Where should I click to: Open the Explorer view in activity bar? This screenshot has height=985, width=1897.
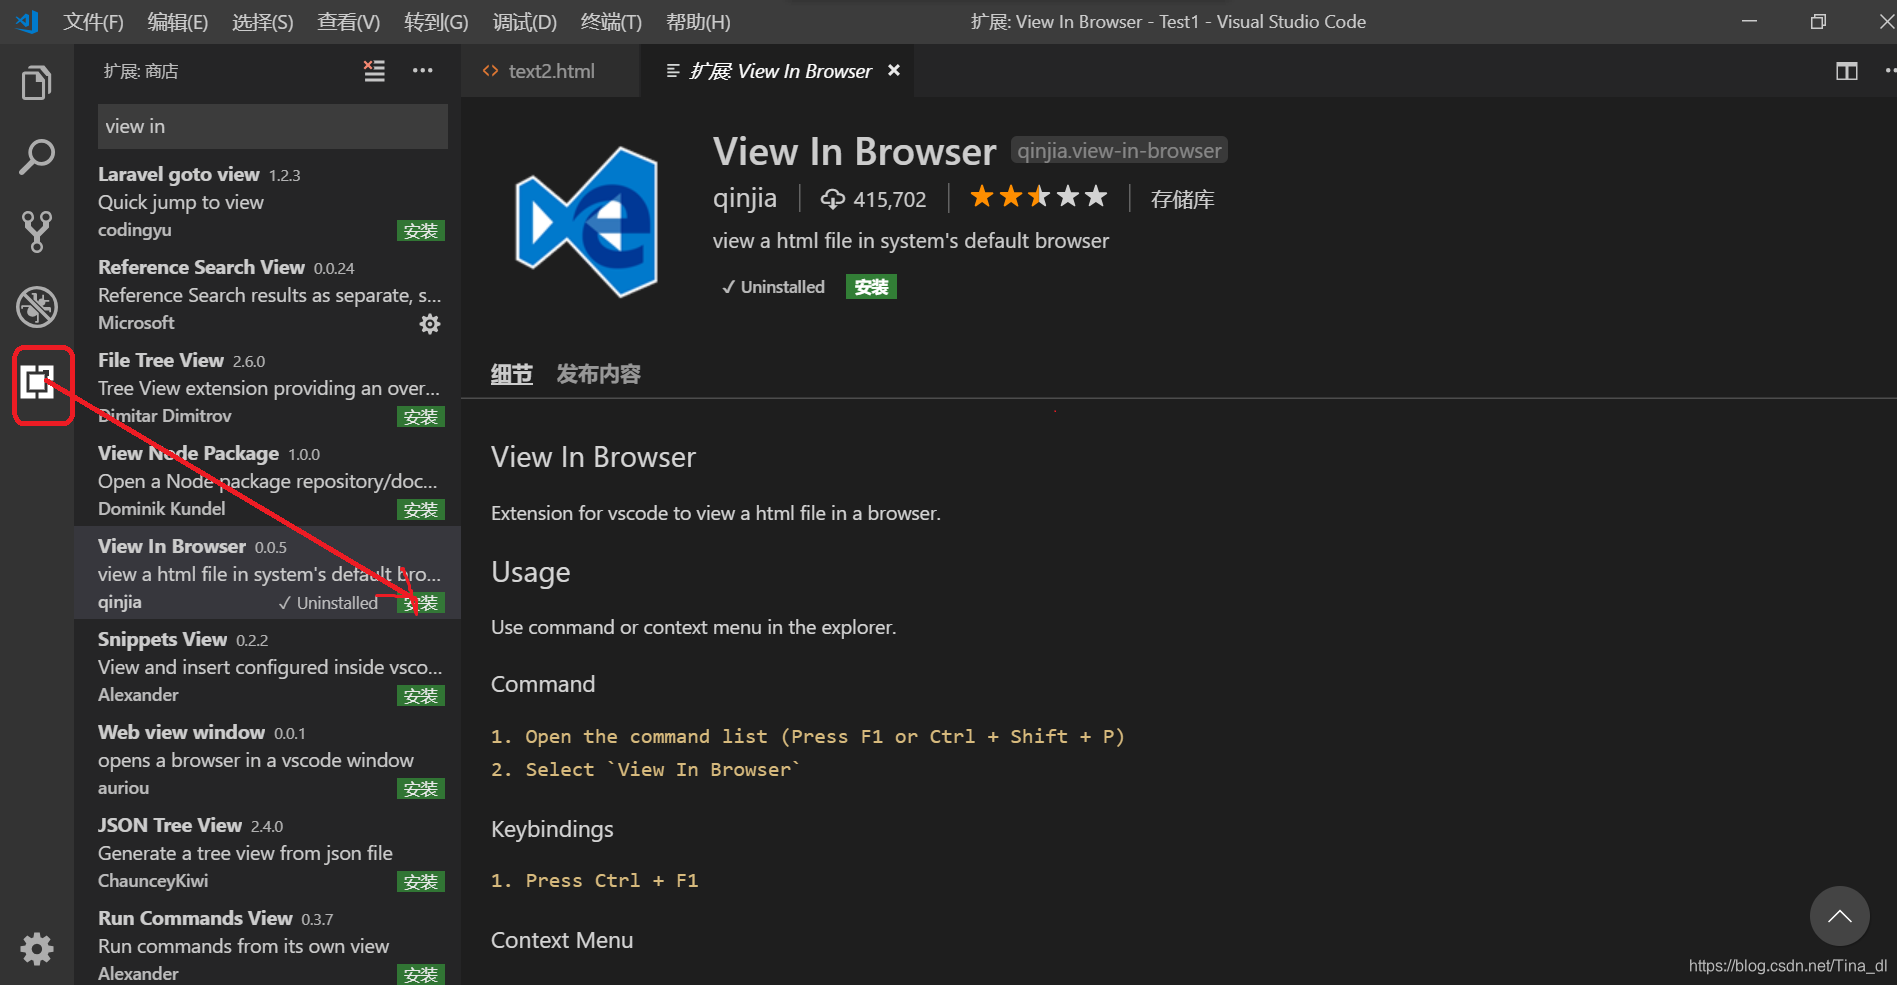point(37,83)
